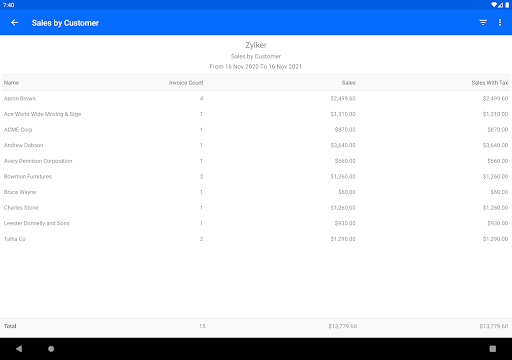Image resolution: width=512 pixels, height=360 pixels.
Task: Tap the report date range text
Action: (256, 67)
